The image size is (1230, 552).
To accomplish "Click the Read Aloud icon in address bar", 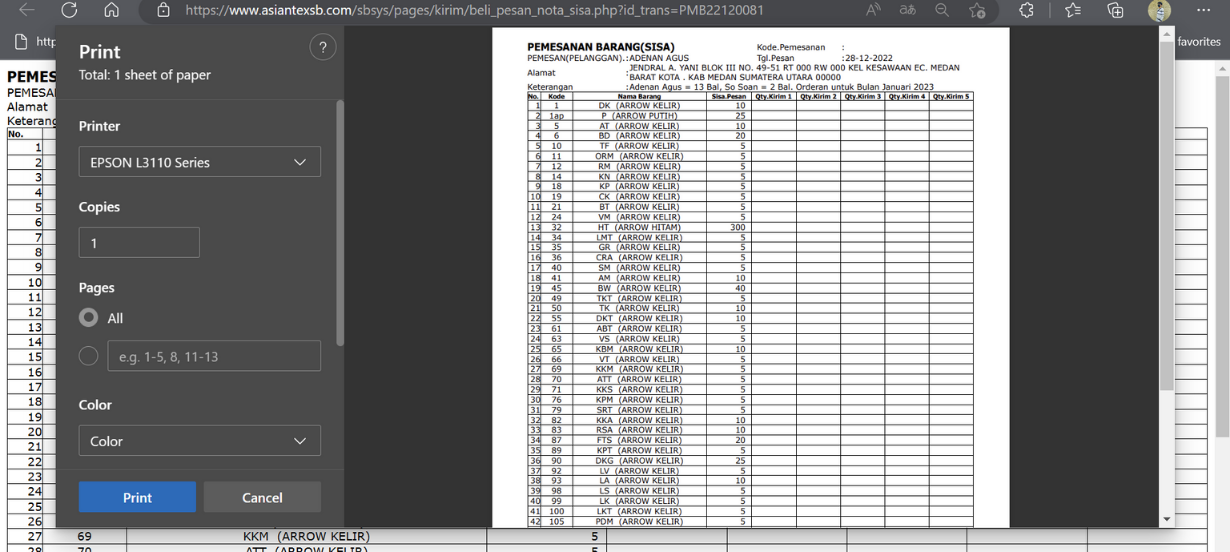I will point(873,10).
